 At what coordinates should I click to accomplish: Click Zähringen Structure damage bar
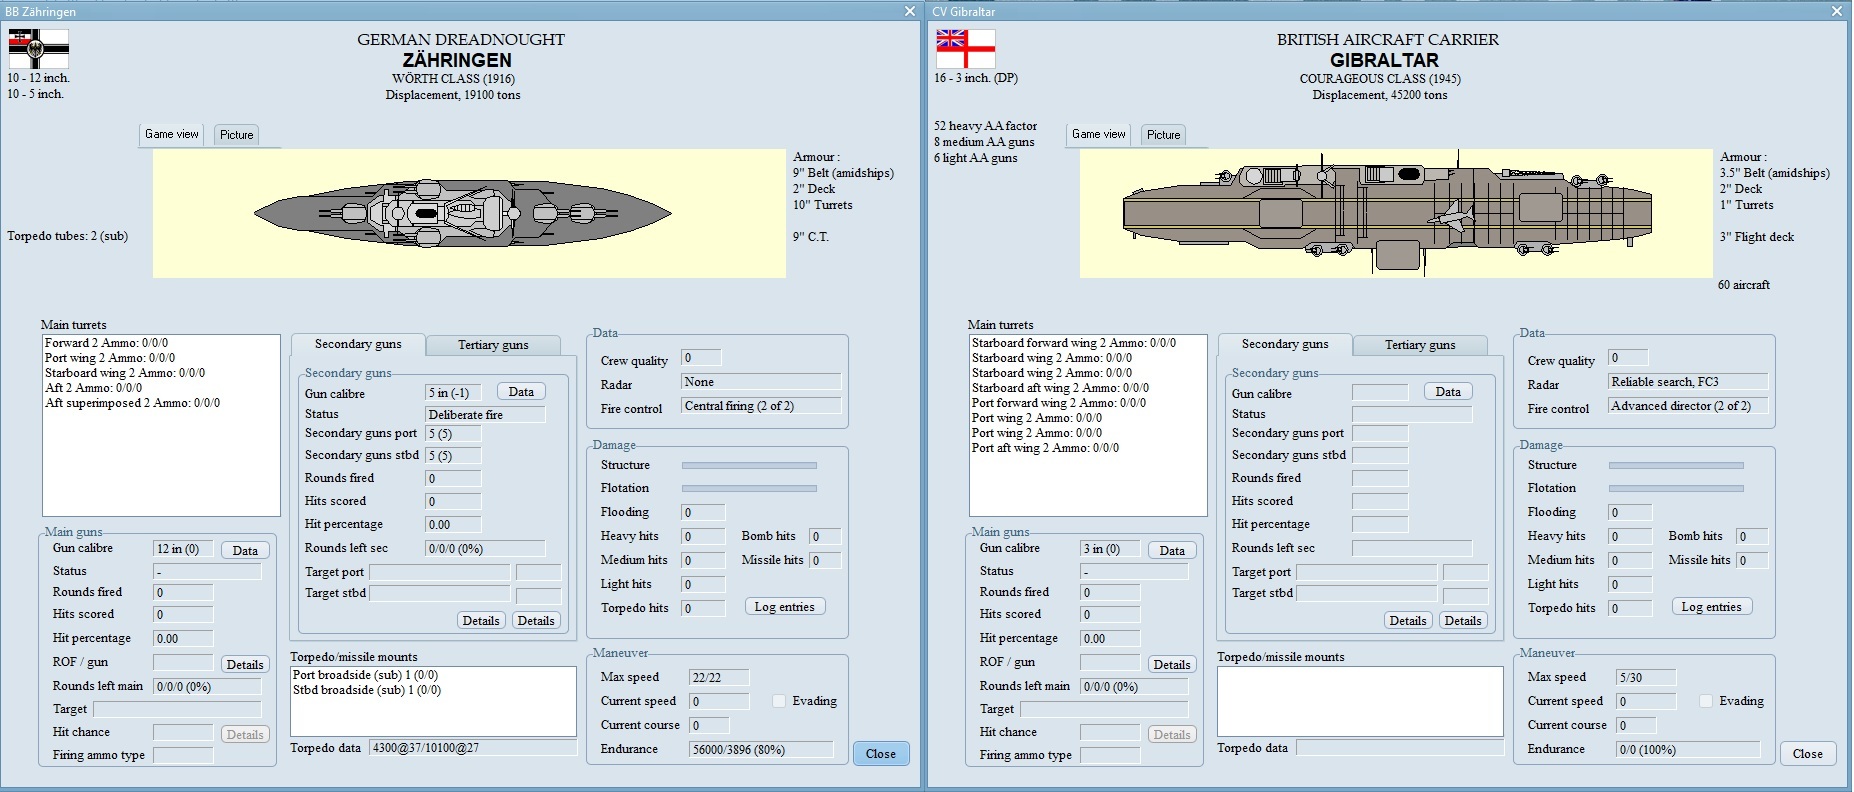(x=749, y=465)
